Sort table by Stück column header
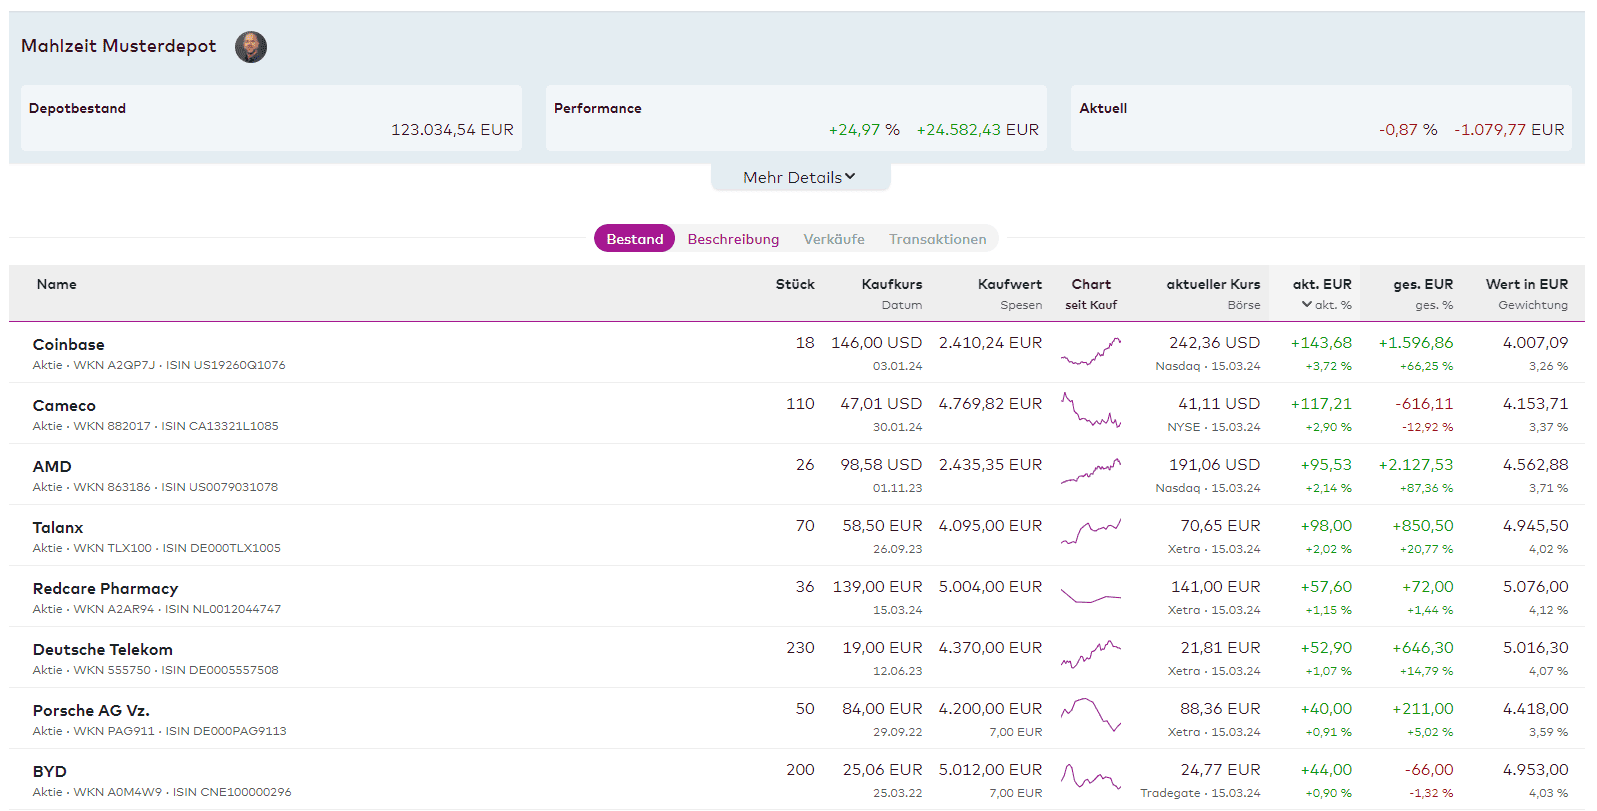Viewport: 1597px width, 811px height. pyautogui.click(x=795, y=285)
